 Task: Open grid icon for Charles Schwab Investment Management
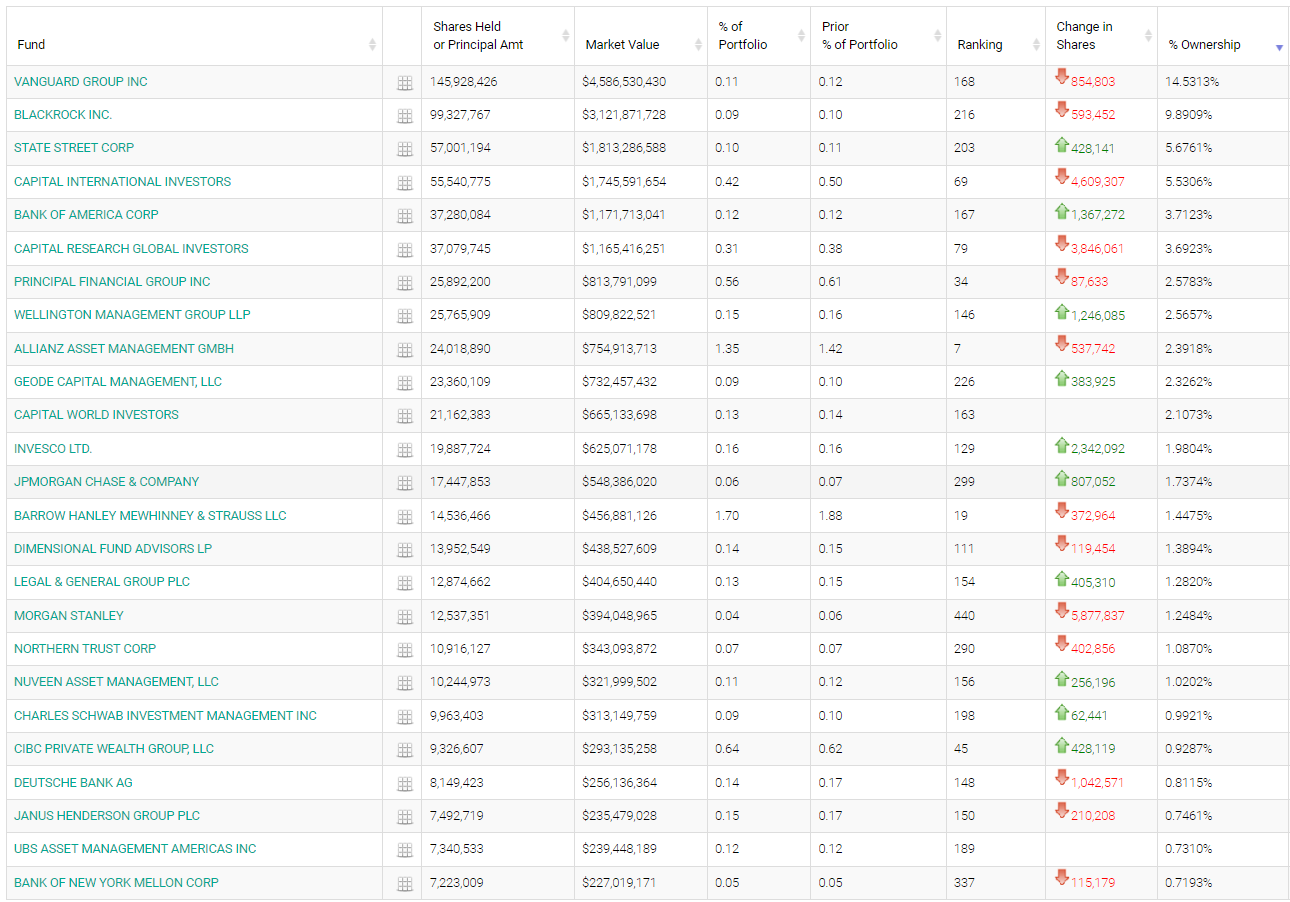(404, 718)
